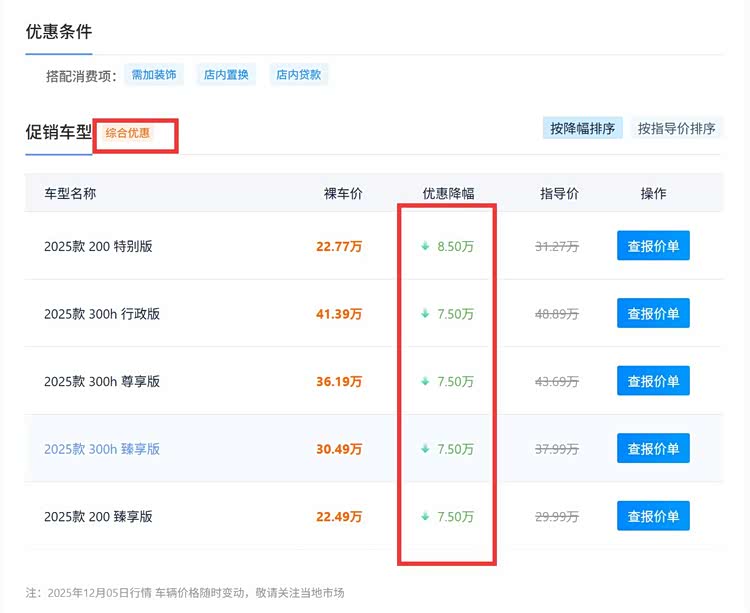Click 查报价单 for 2025款 300h 行政版
Viewport: 750px width, 613px height.
(x=653, y=314)
